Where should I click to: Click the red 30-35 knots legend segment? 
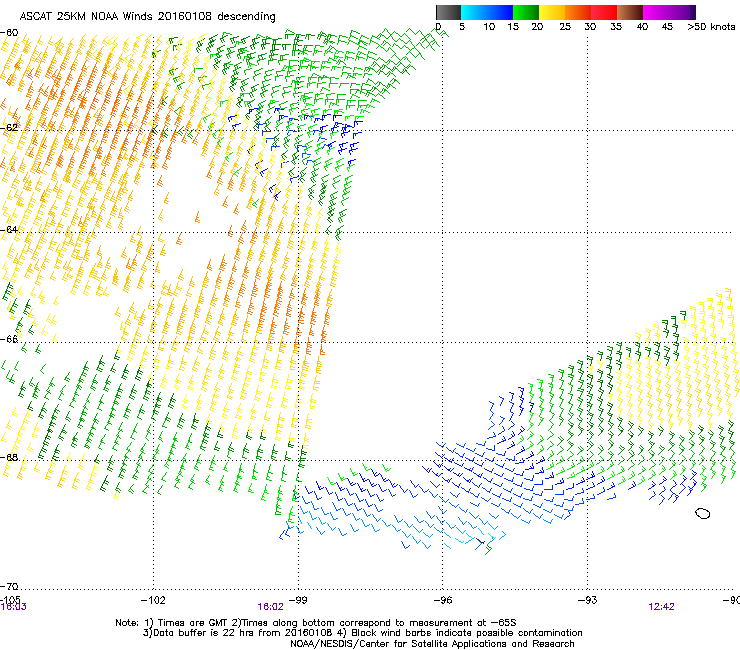point(604,12)
